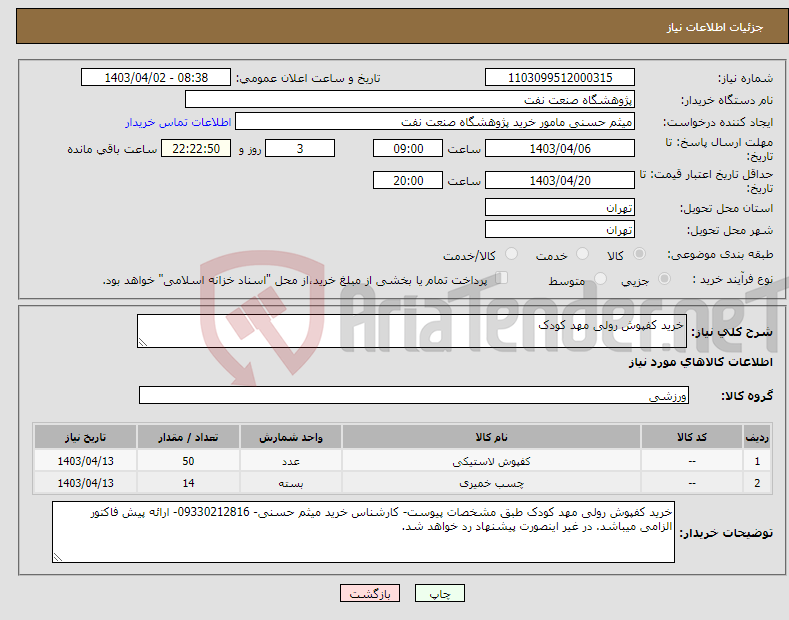
Task: Click the شماره نیاز number field
Action: coord(560,78)
